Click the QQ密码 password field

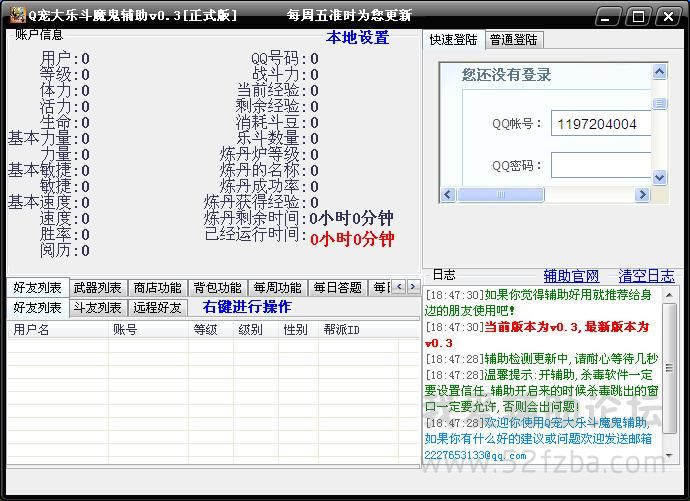pos(601,165)
